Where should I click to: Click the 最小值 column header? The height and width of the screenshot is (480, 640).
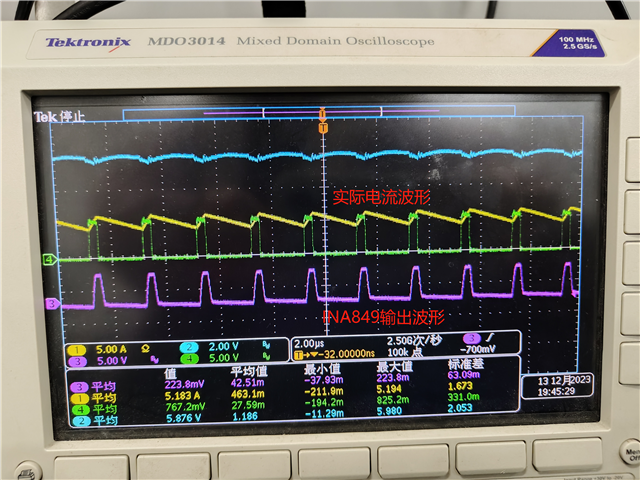[x=322, y=369]
